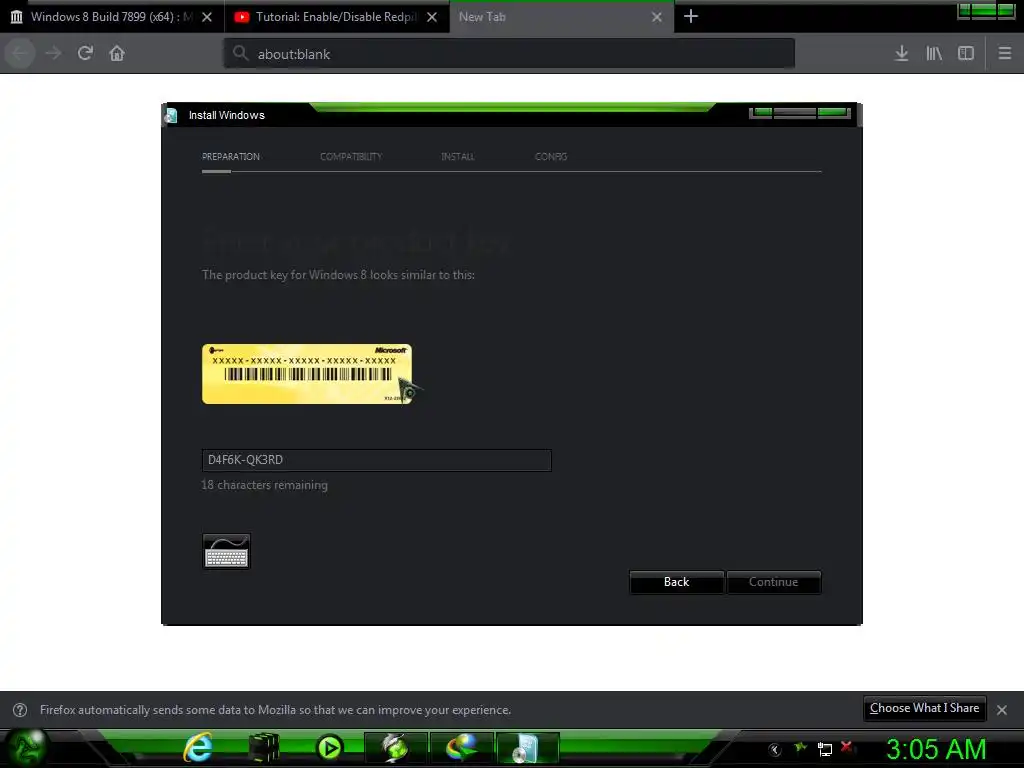Open the network tray icon
The image size is (1024, 768).
point(824,749)
